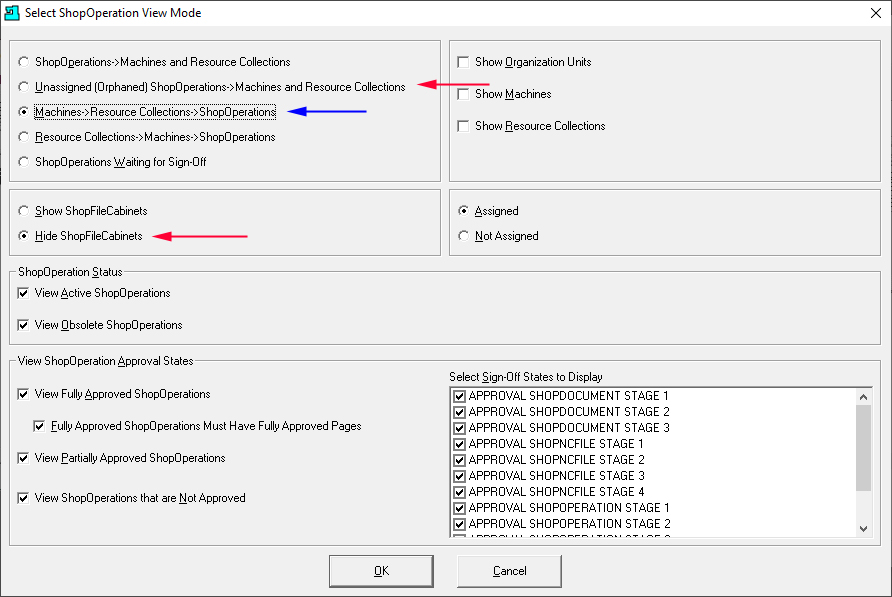Uncheck APPROVAL SHOPDOCUMENT STAGE 3

pos(460,428)
